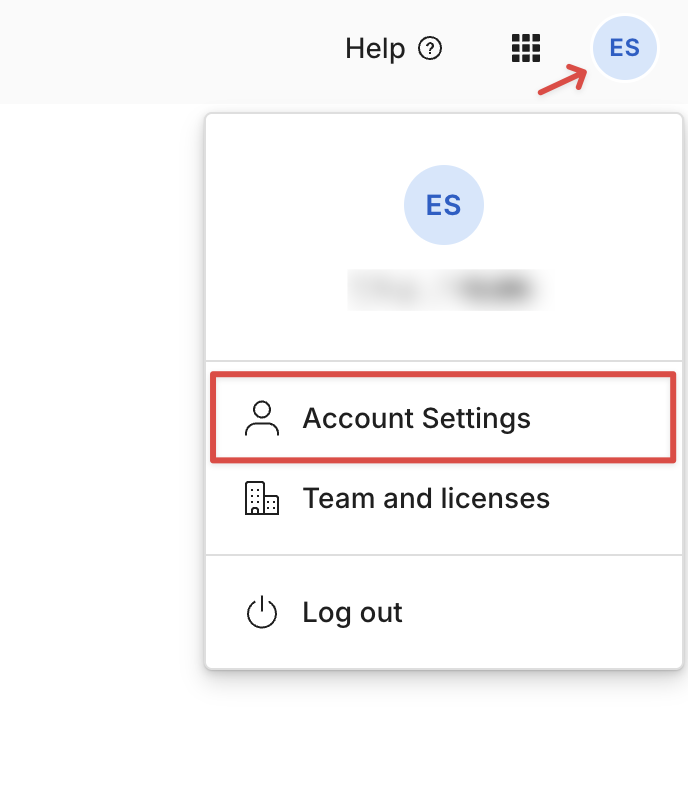Click the blurred user name in dropdown
Image resolution: width=688 pixels, height=806 pixels.
point(445,289)
